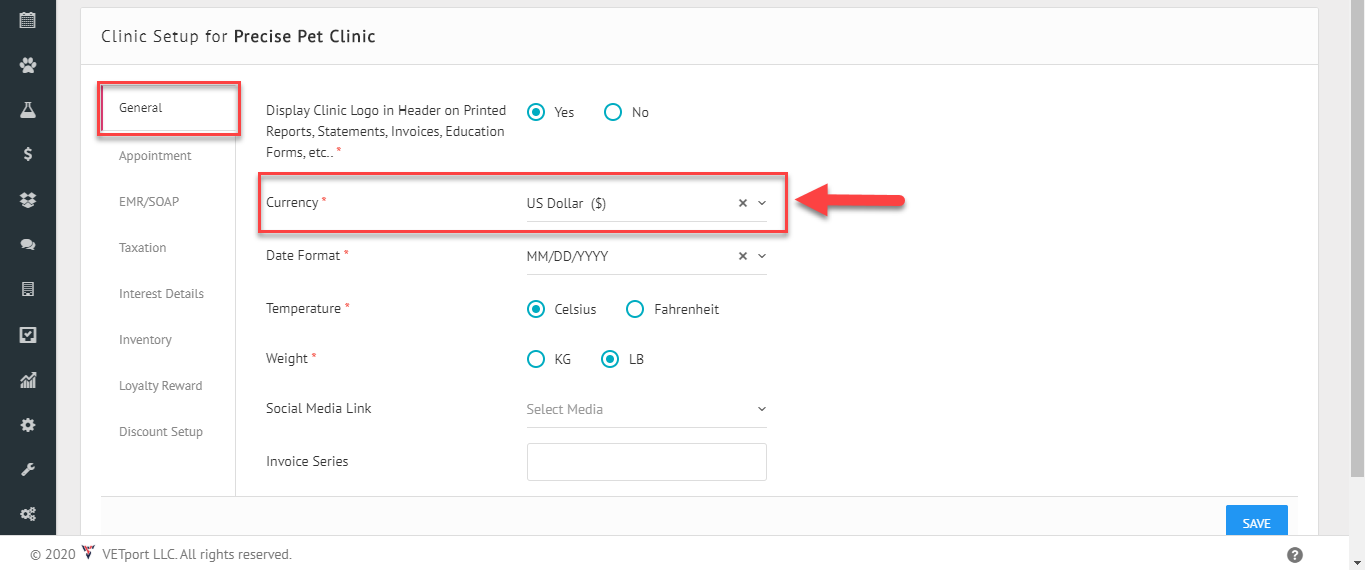Switch to the Inventory tab

[145, 340]
